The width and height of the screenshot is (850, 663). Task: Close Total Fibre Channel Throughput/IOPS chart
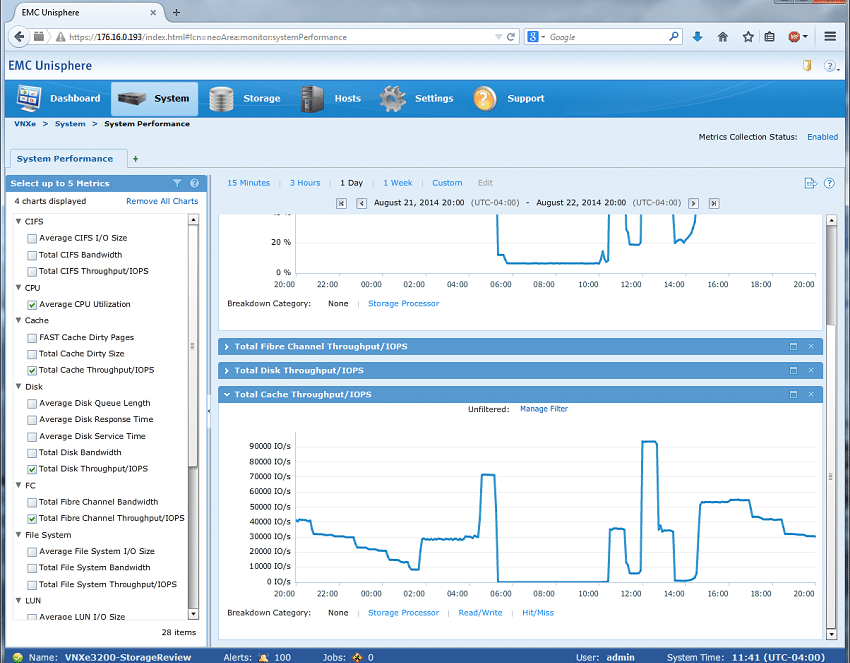811,346
